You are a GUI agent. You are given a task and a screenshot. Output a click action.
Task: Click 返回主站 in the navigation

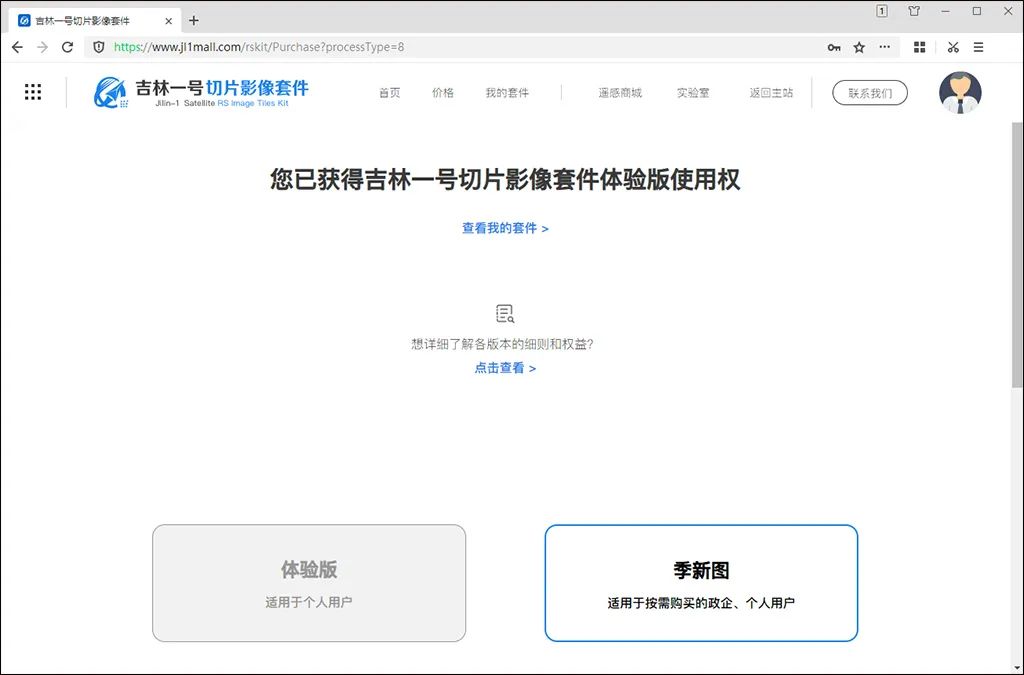tap(771, 93)
